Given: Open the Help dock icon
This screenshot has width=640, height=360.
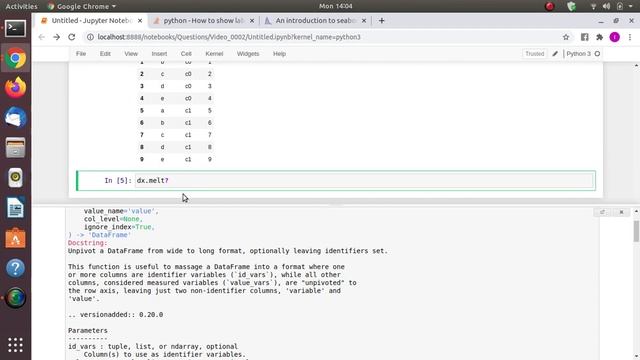Looking at the screenshot, I should coord(15,268).
